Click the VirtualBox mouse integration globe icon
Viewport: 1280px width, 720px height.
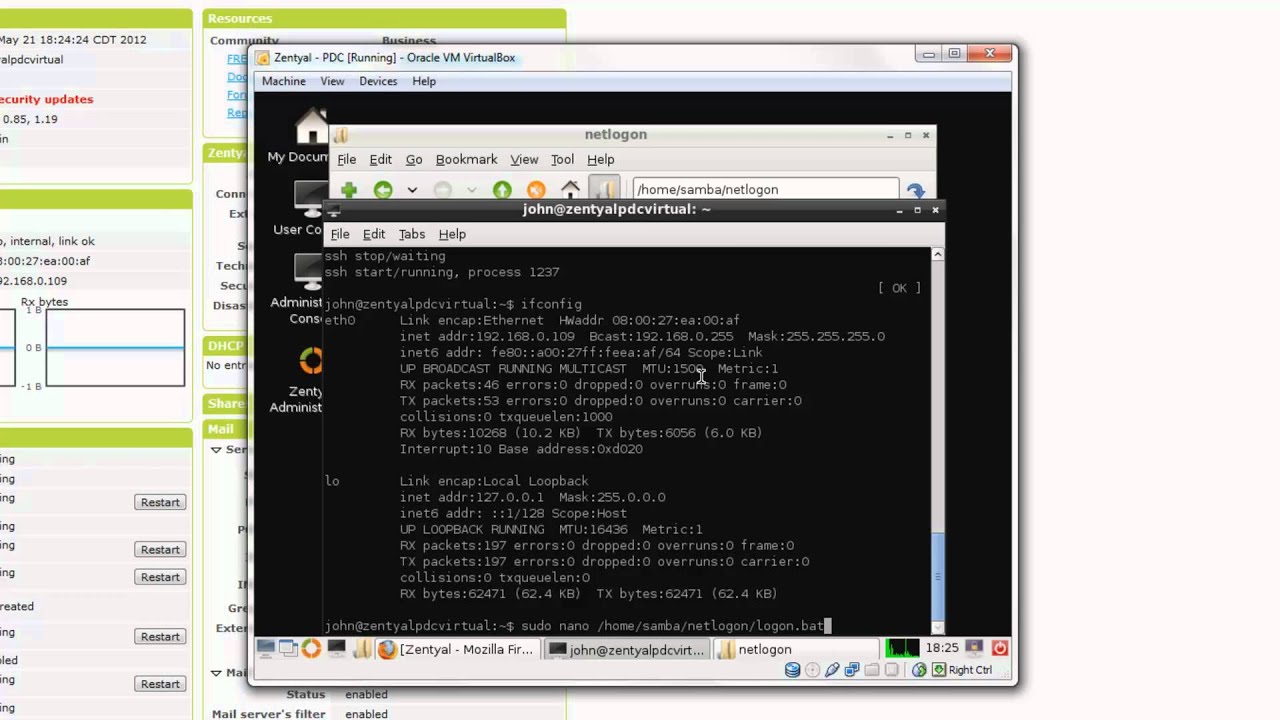[x=919, y=670]
